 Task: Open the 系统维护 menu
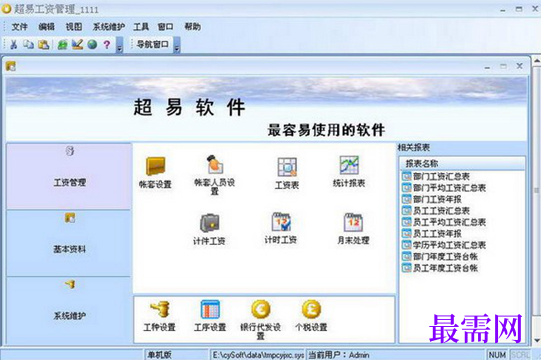pos(109,27)
